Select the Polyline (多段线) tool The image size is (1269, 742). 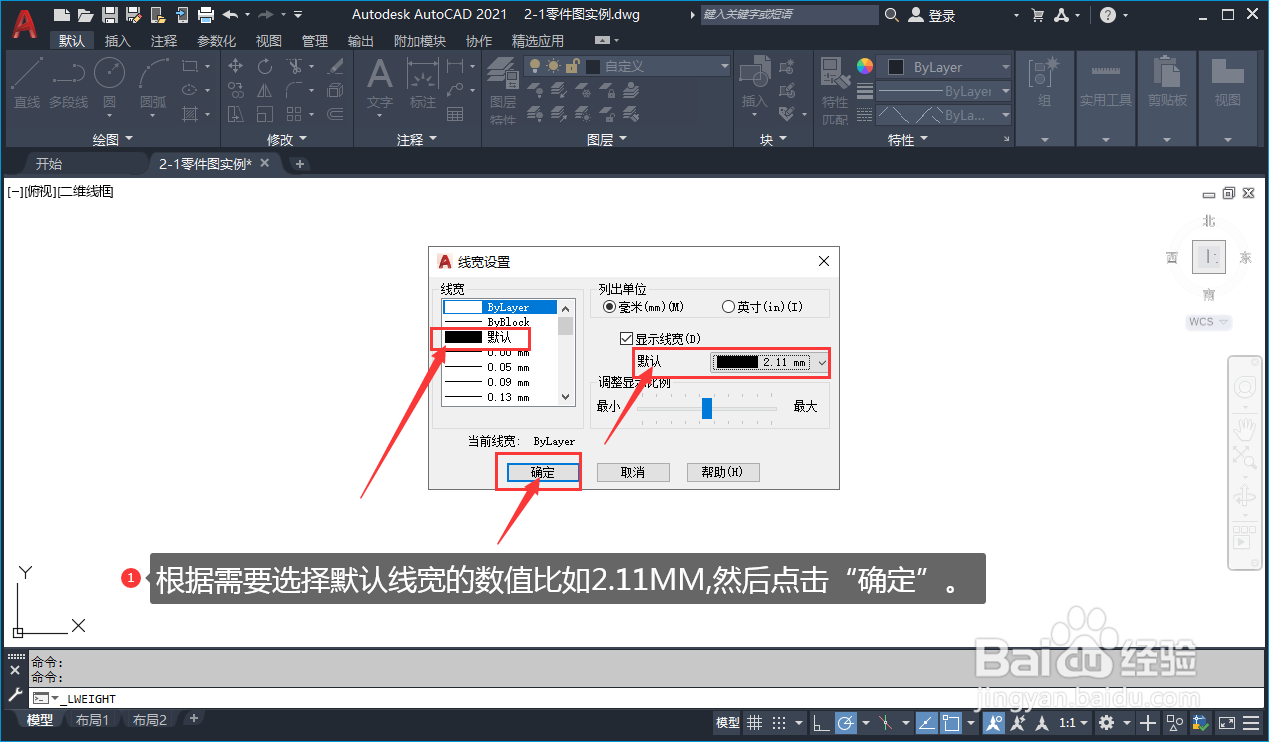(x=68, y=82)
